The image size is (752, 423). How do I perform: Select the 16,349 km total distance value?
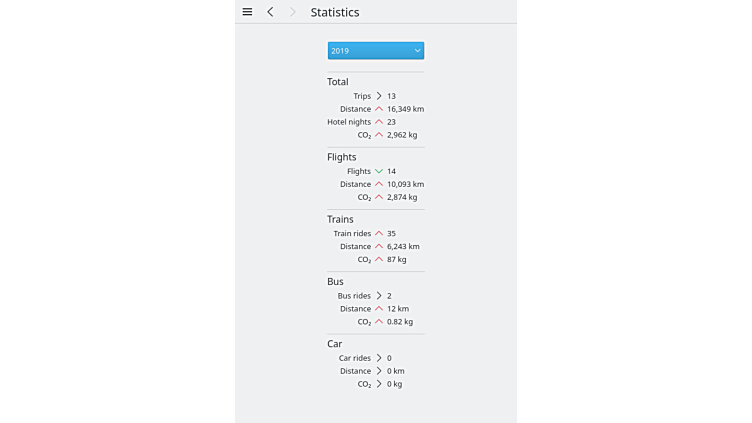click(405, 109)
